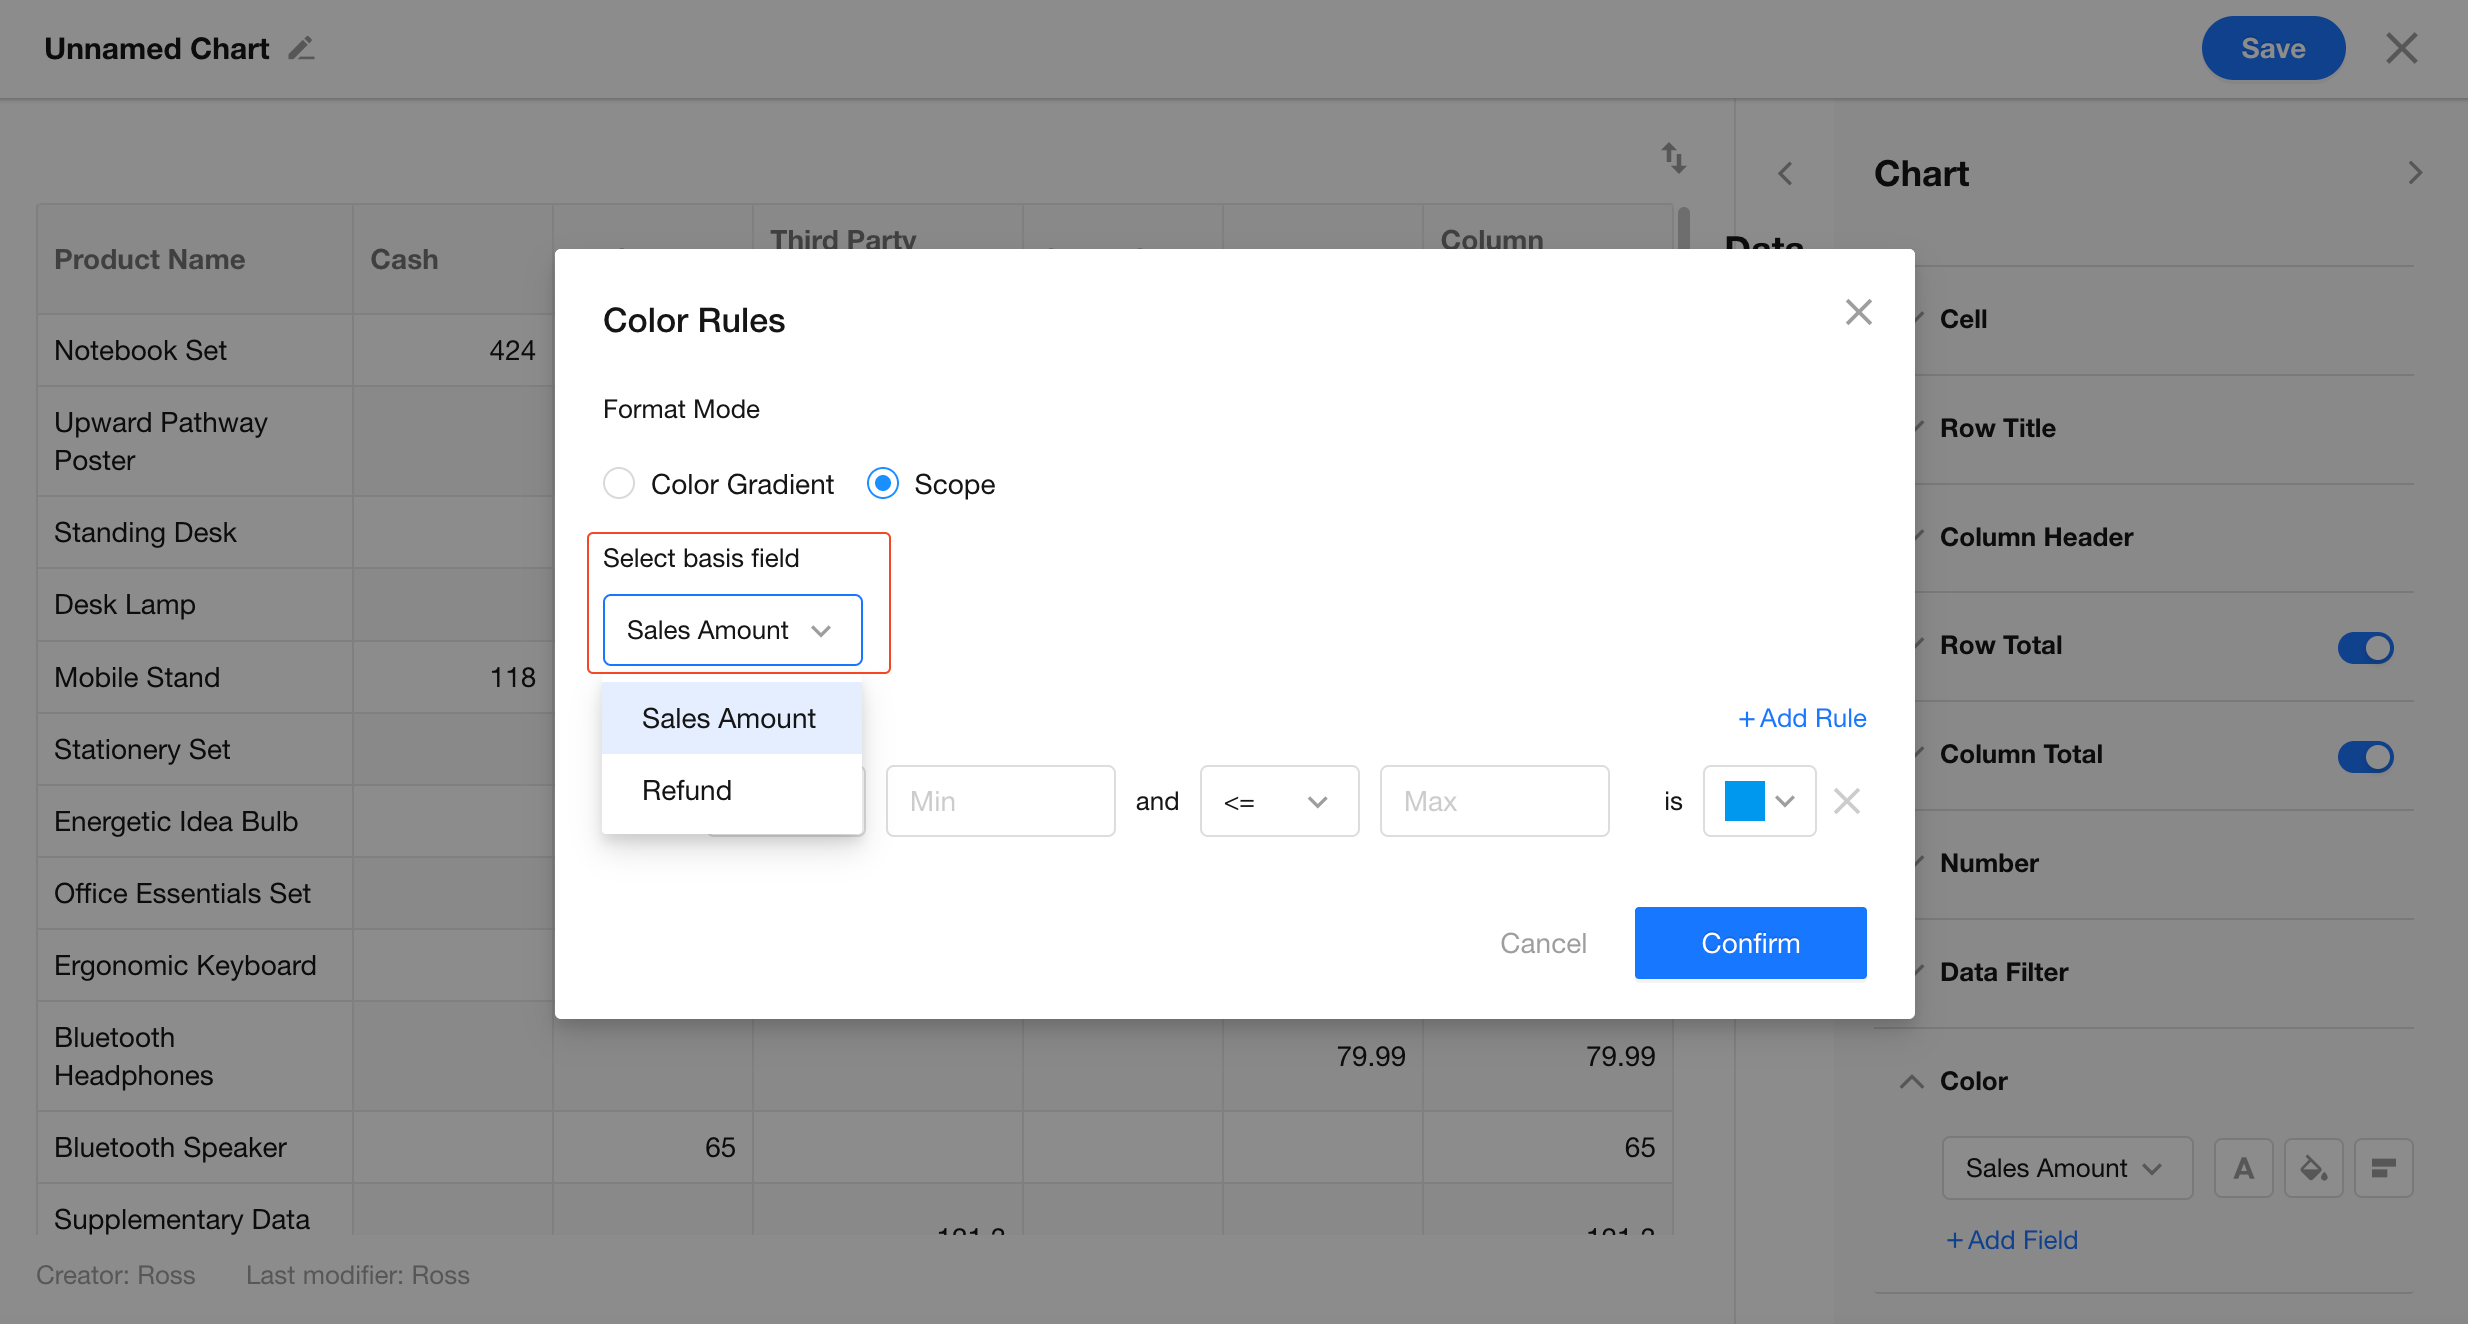2468x1324 pixels.
Task: Click the Confirm button
Action: 1750,943
